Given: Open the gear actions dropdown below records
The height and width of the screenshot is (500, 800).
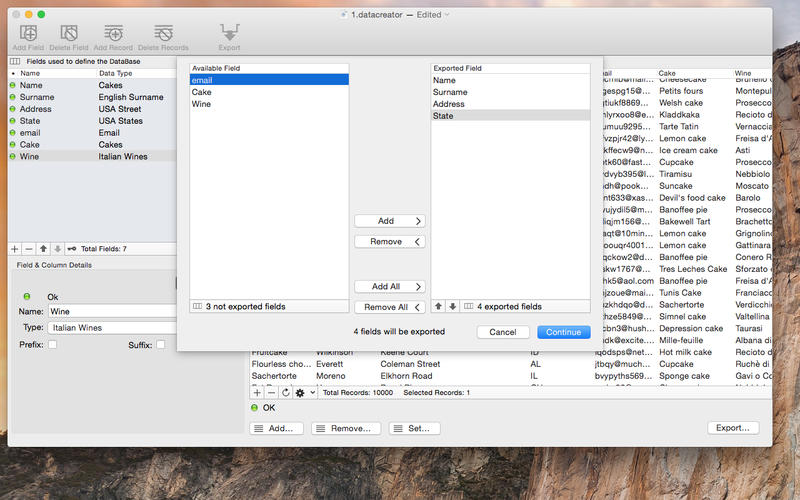Looking at the screenshot, I should (304, 393).
